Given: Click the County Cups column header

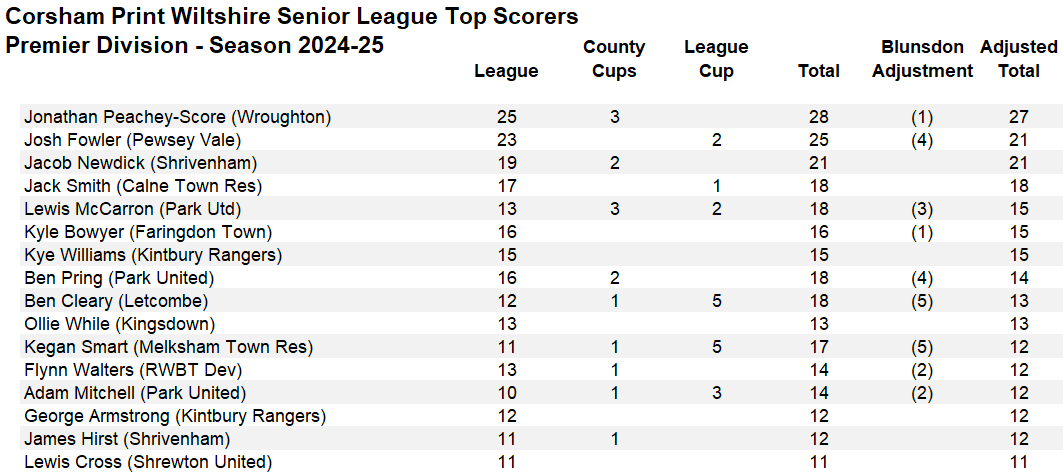Looking at the screenshot, I should click(x=614, y=59).
